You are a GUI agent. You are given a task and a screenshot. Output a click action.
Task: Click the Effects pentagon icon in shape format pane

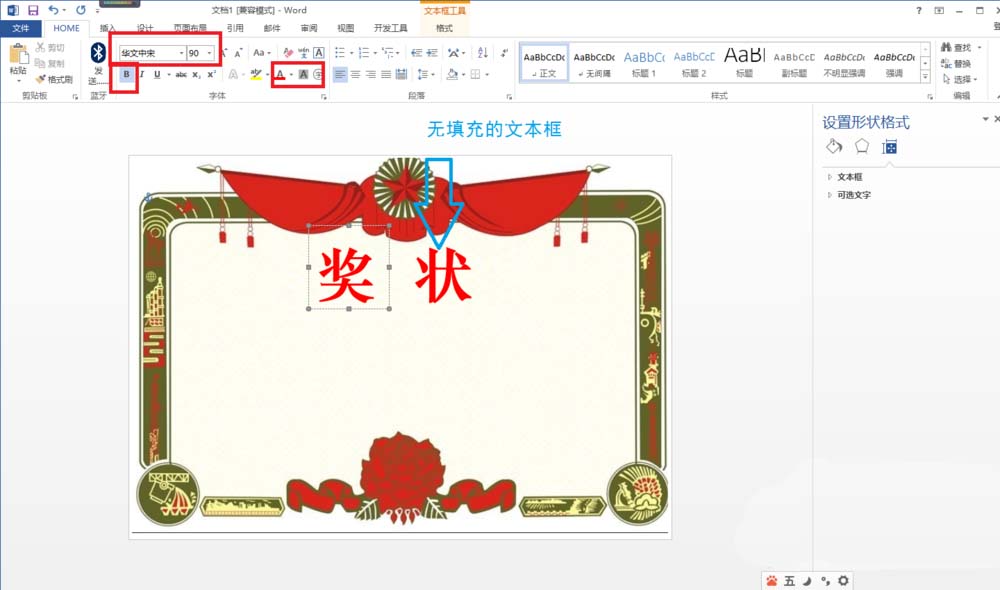(862, 145)
